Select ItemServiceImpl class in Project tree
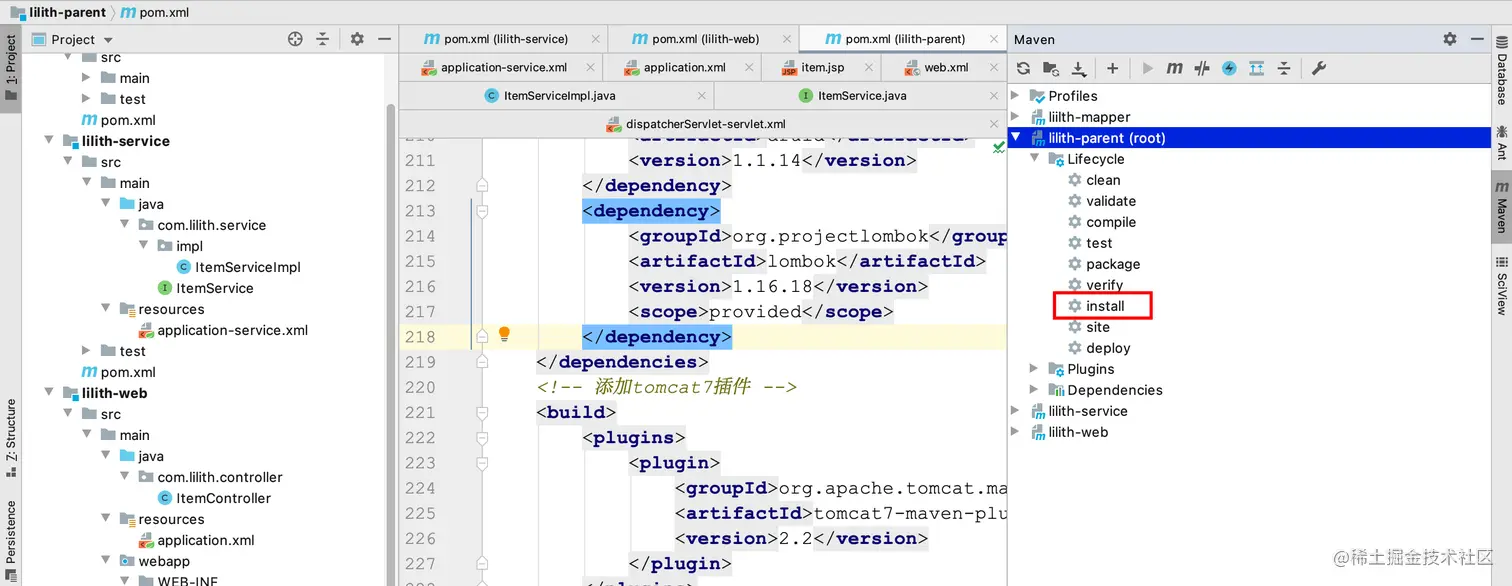Image resolution: width=1512 pixels, height=586 pixels. [238, 267]
